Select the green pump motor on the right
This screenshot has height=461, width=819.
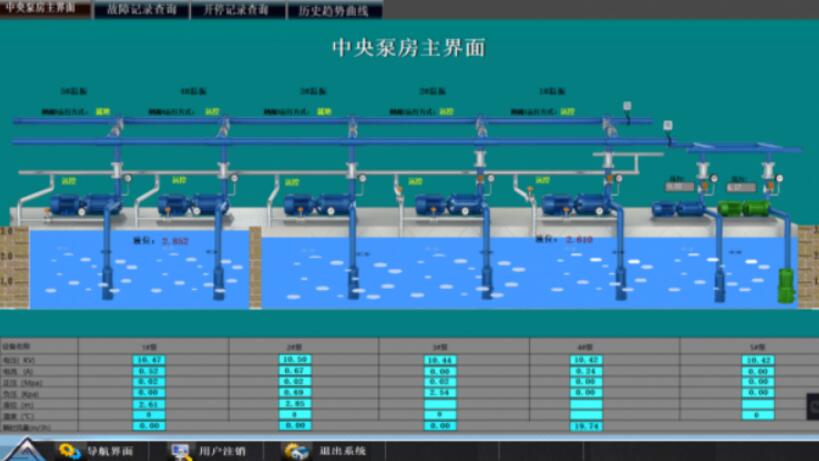coord(743,208)
